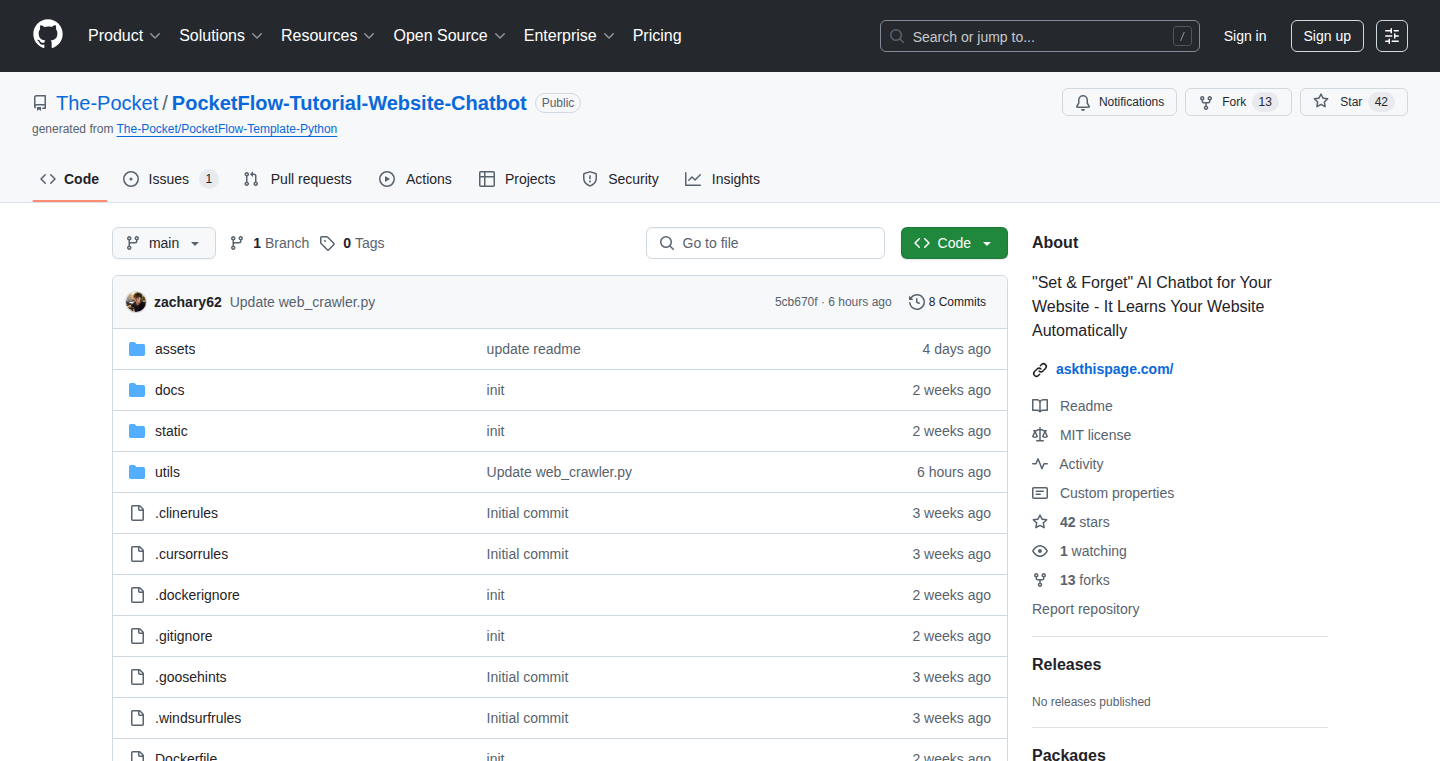
Task: Click the GitHub logo icon
Action: click(x=48, y=36)
